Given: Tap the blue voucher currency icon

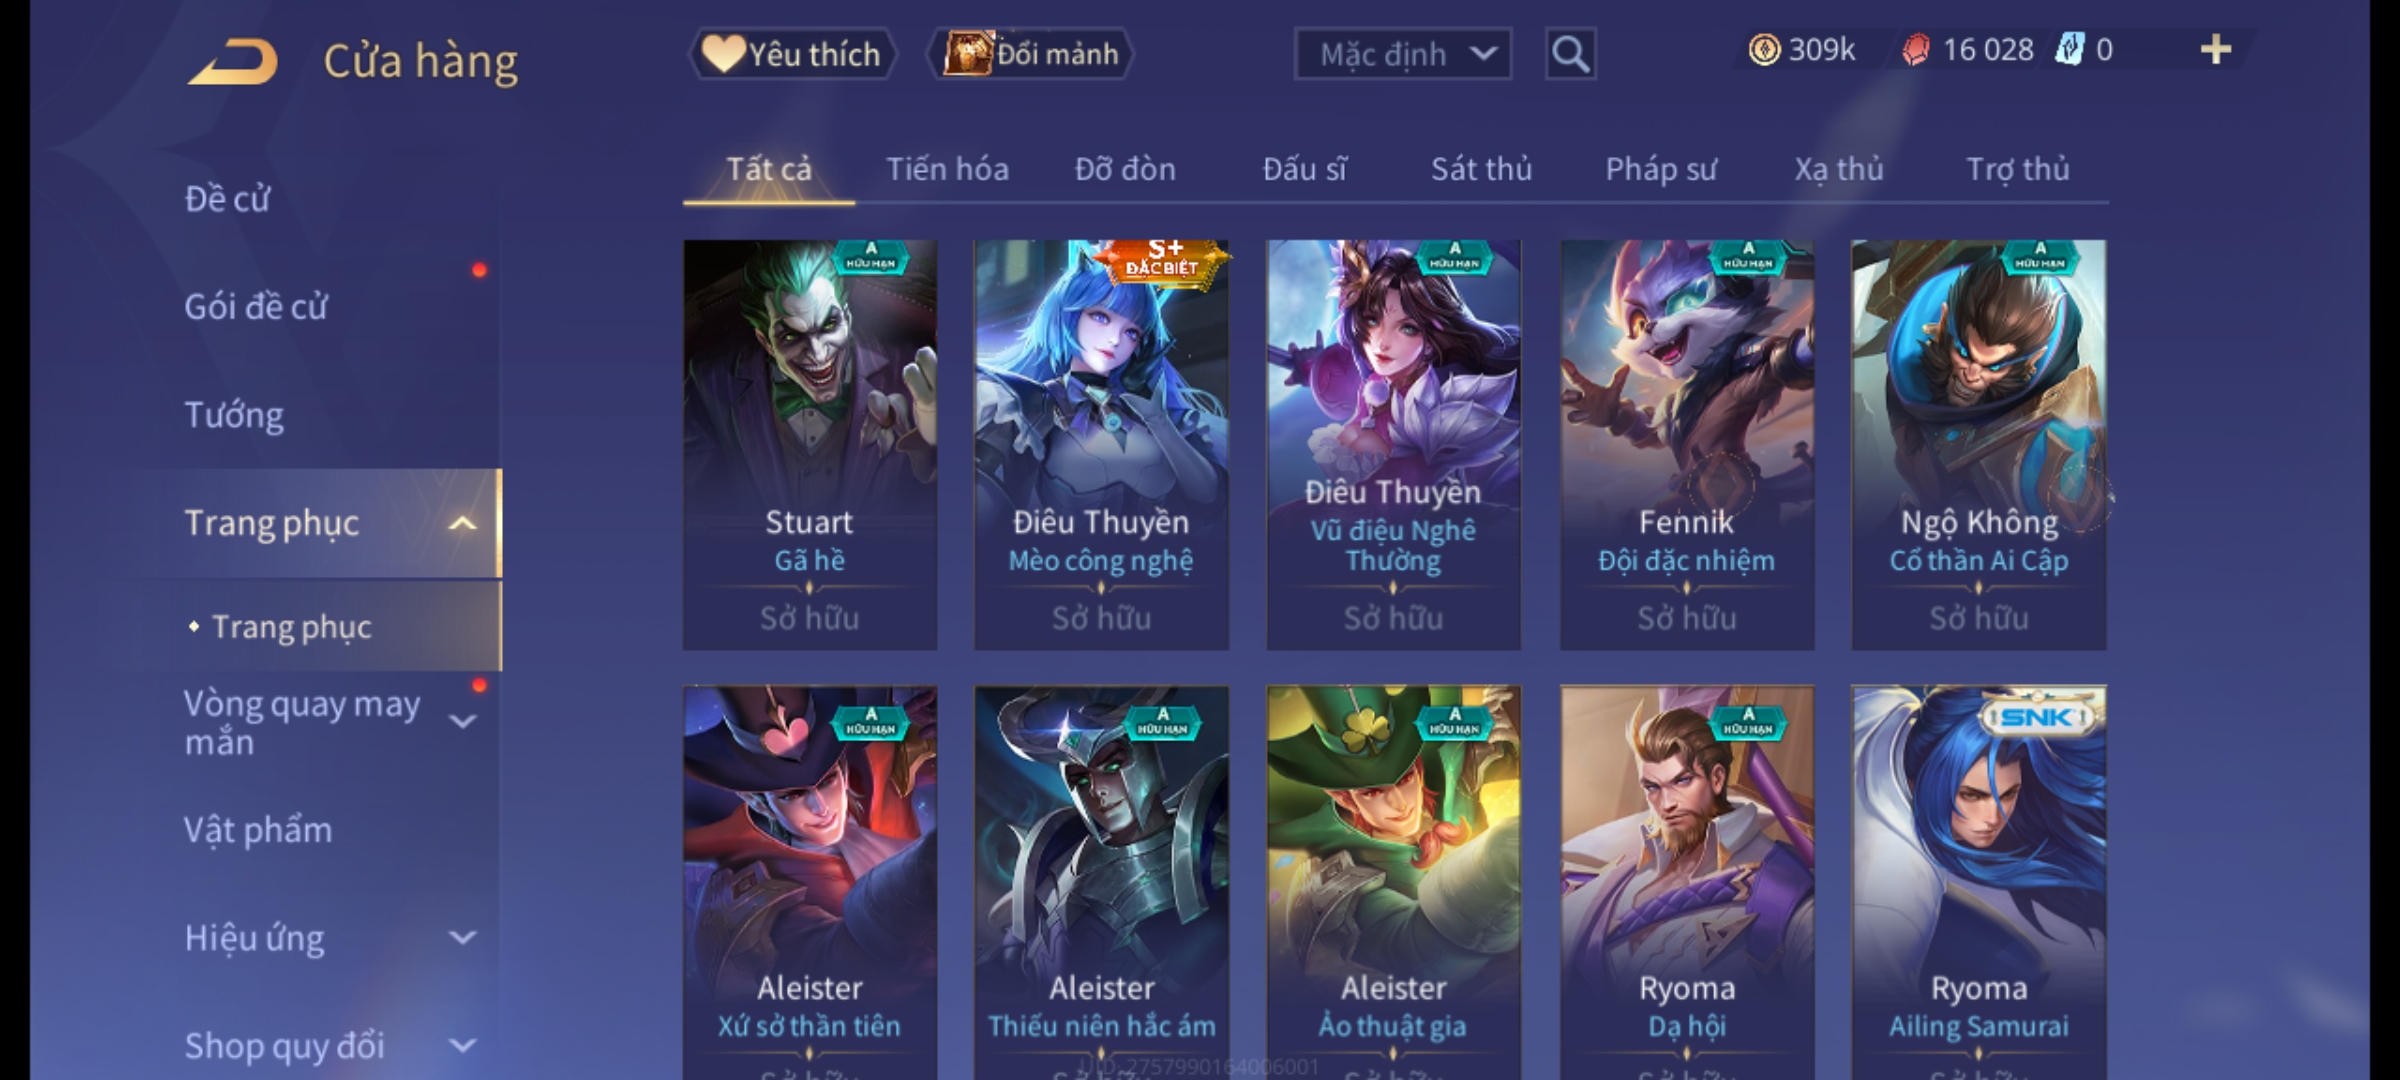Looking at the screenshot, I should point(2069,49).
